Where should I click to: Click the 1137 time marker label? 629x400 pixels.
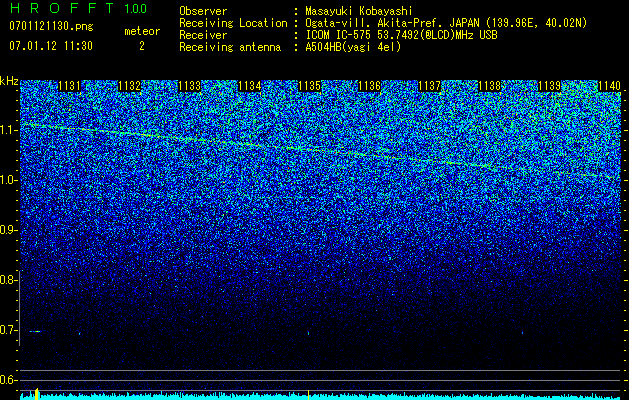[429, 86]
